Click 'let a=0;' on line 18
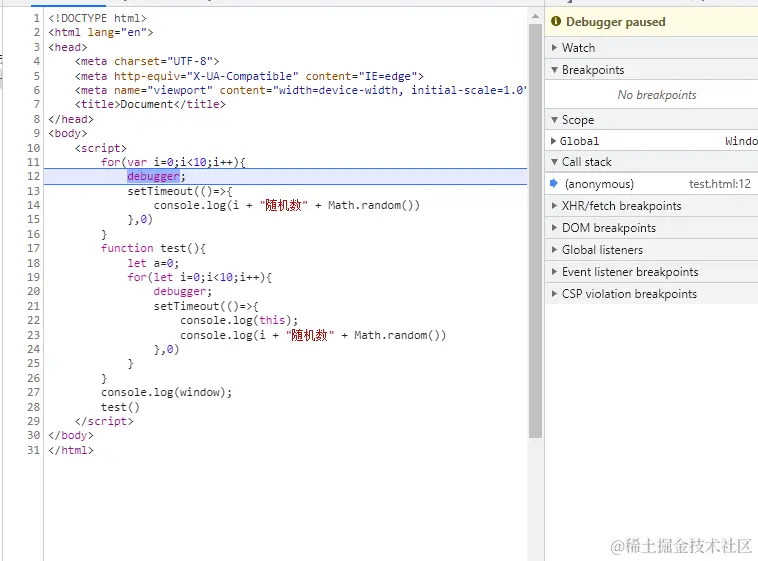Viewport: 758px width, 561px height. (x=153, y=263)
